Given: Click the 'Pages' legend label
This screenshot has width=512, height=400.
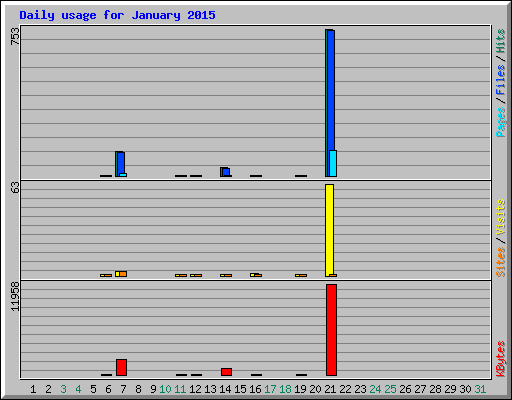Looking at the screenshot, I should pos(501,122).
